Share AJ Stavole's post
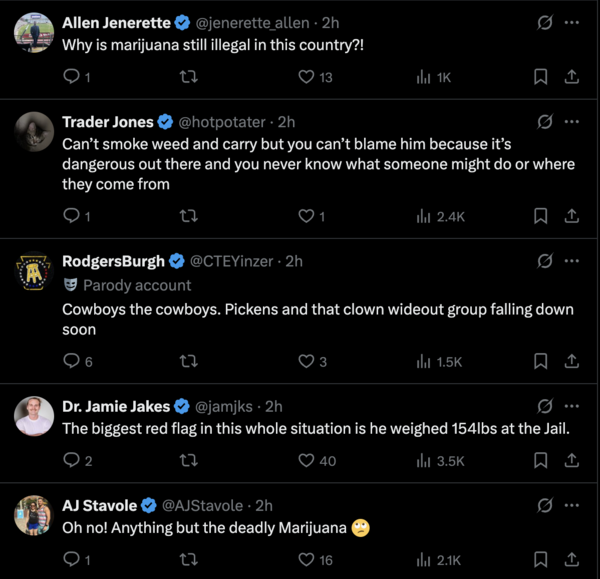Screen dimensions: 600x579 (572, 560)
